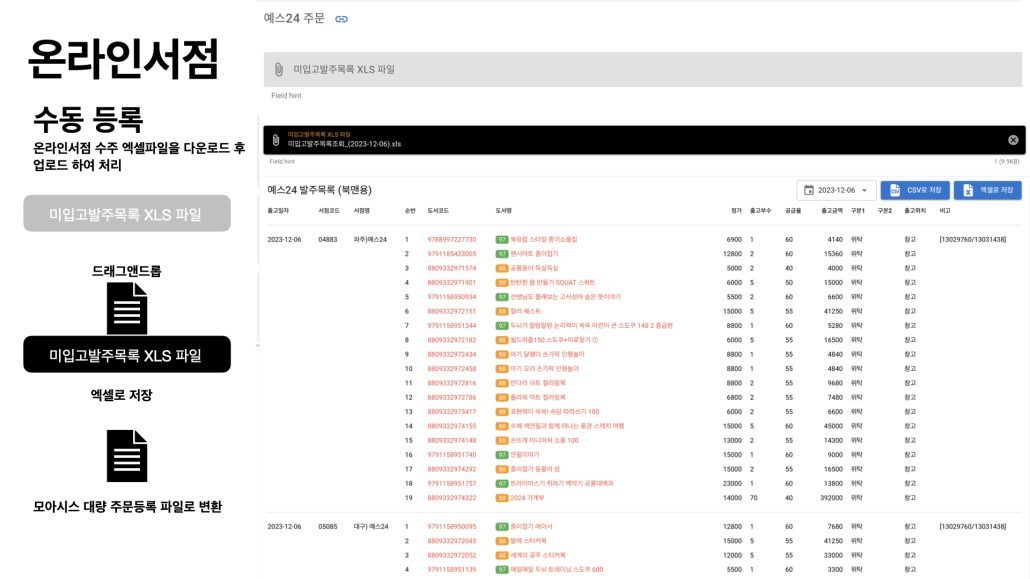Click the CSV로 저장 button

pos(914,190)
